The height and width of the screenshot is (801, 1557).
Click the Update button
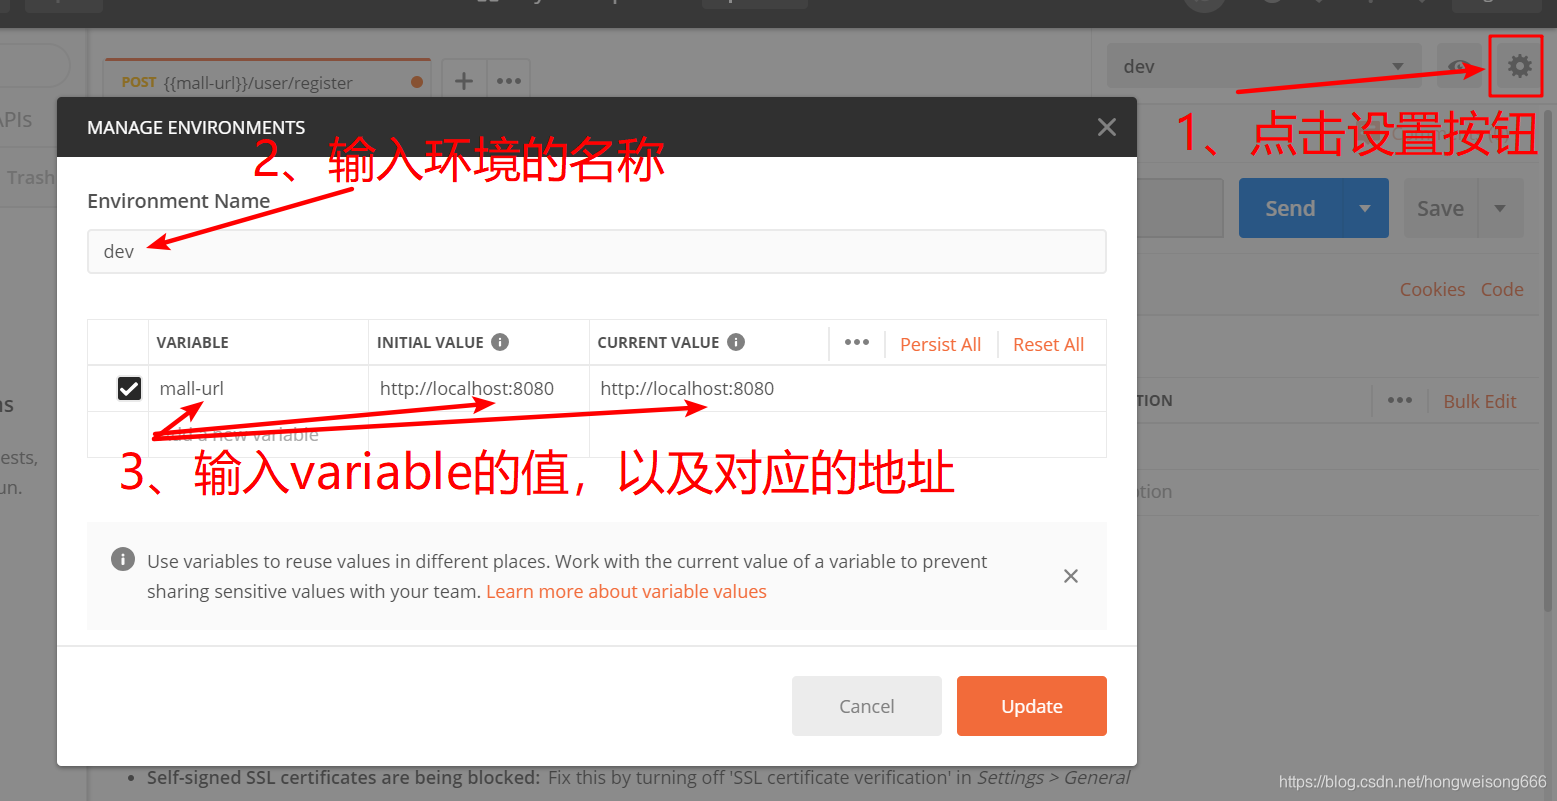pos(1032,706)
